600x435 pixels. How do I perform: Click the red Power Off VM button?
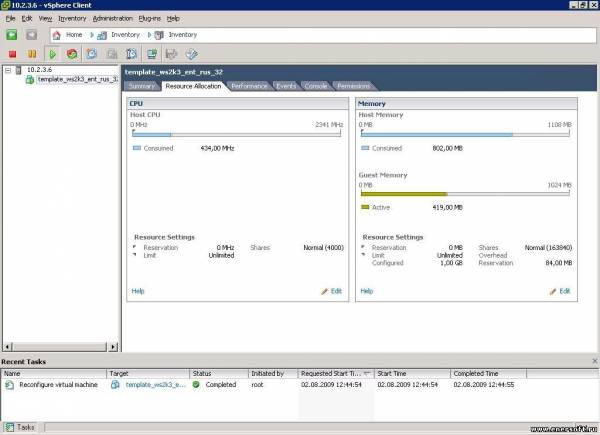click(x=13, y=54)
